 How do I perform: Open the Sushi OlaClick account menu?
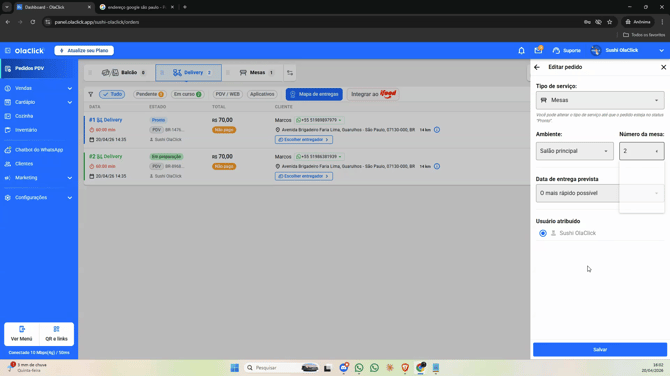click(627, 50)
